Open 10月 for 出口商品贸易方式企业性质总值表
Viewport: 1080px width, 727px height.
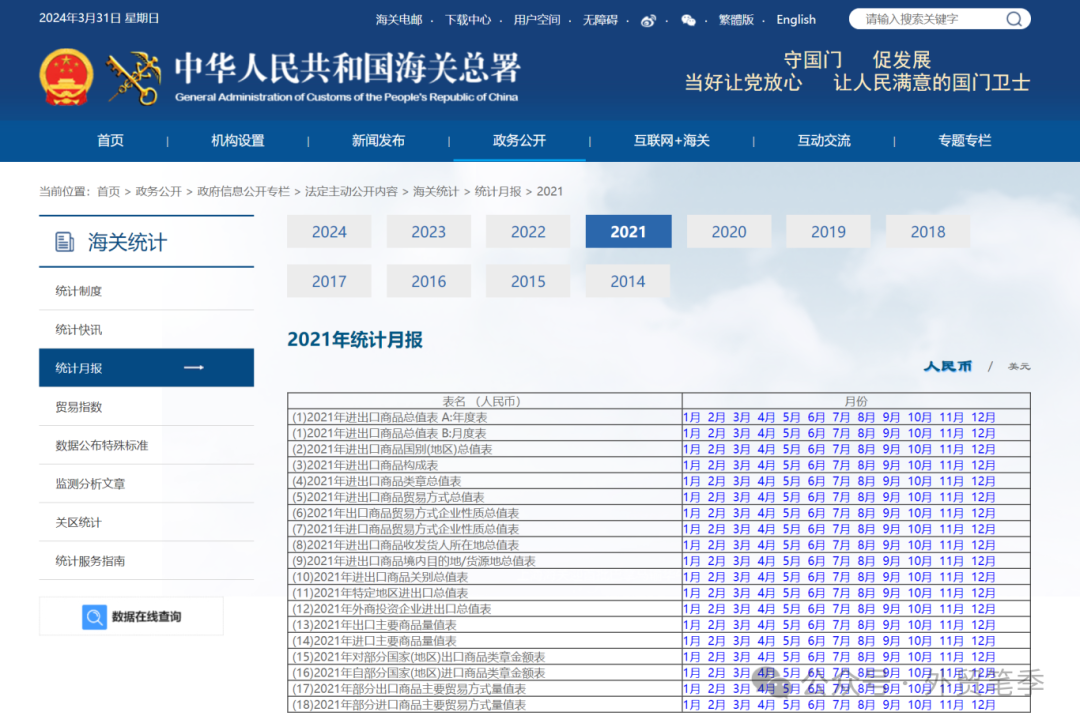pos(920,513)
